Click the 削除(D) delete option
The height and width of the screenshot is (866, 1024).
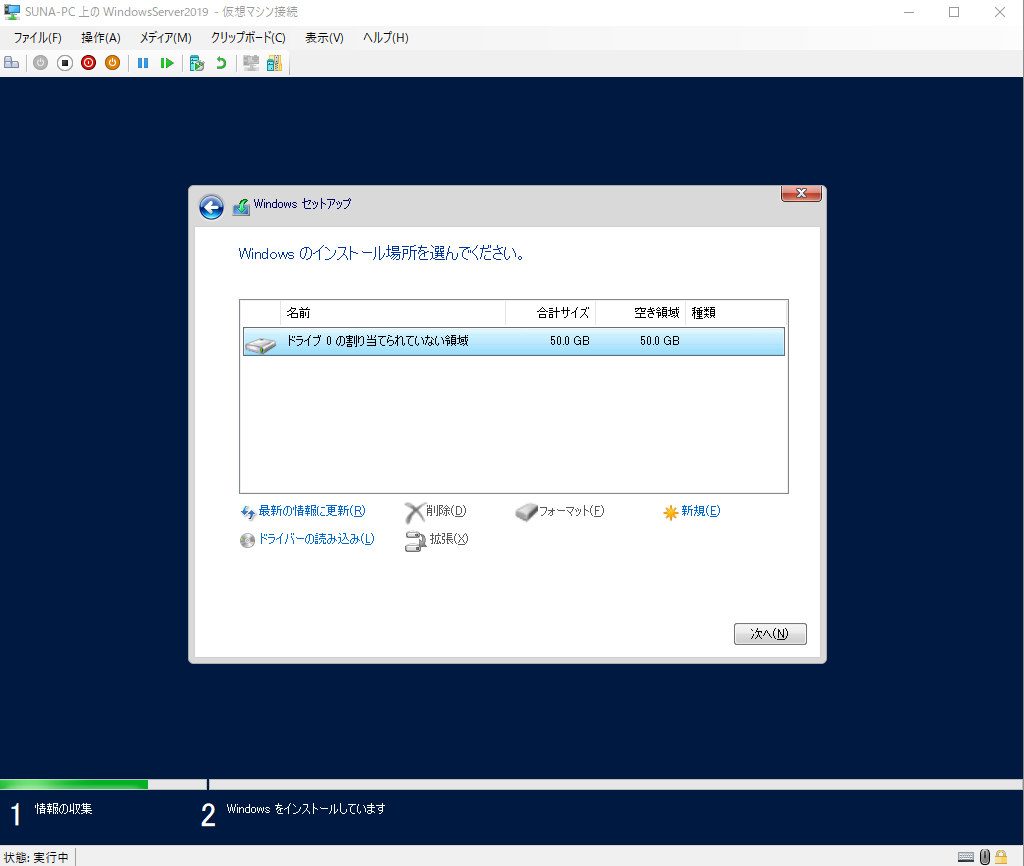(436, 511)
